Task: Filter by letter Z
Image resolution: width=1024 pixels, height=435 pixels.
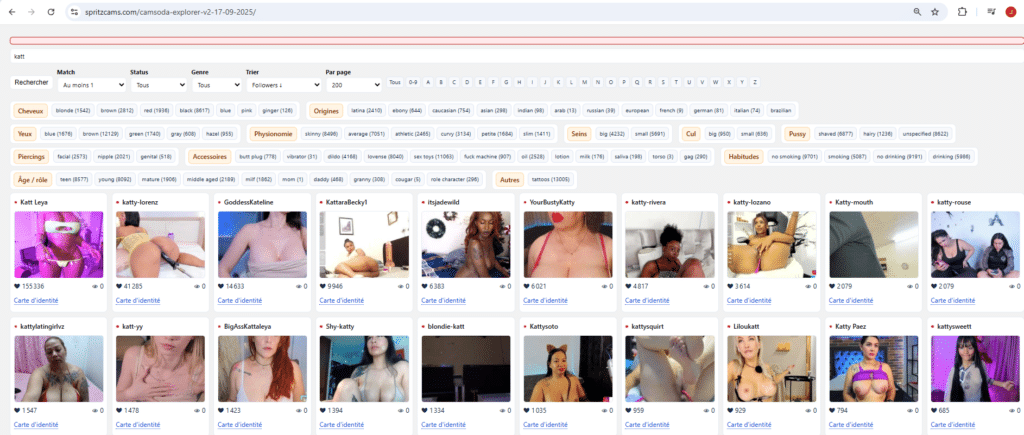Action: coord(755,82)
